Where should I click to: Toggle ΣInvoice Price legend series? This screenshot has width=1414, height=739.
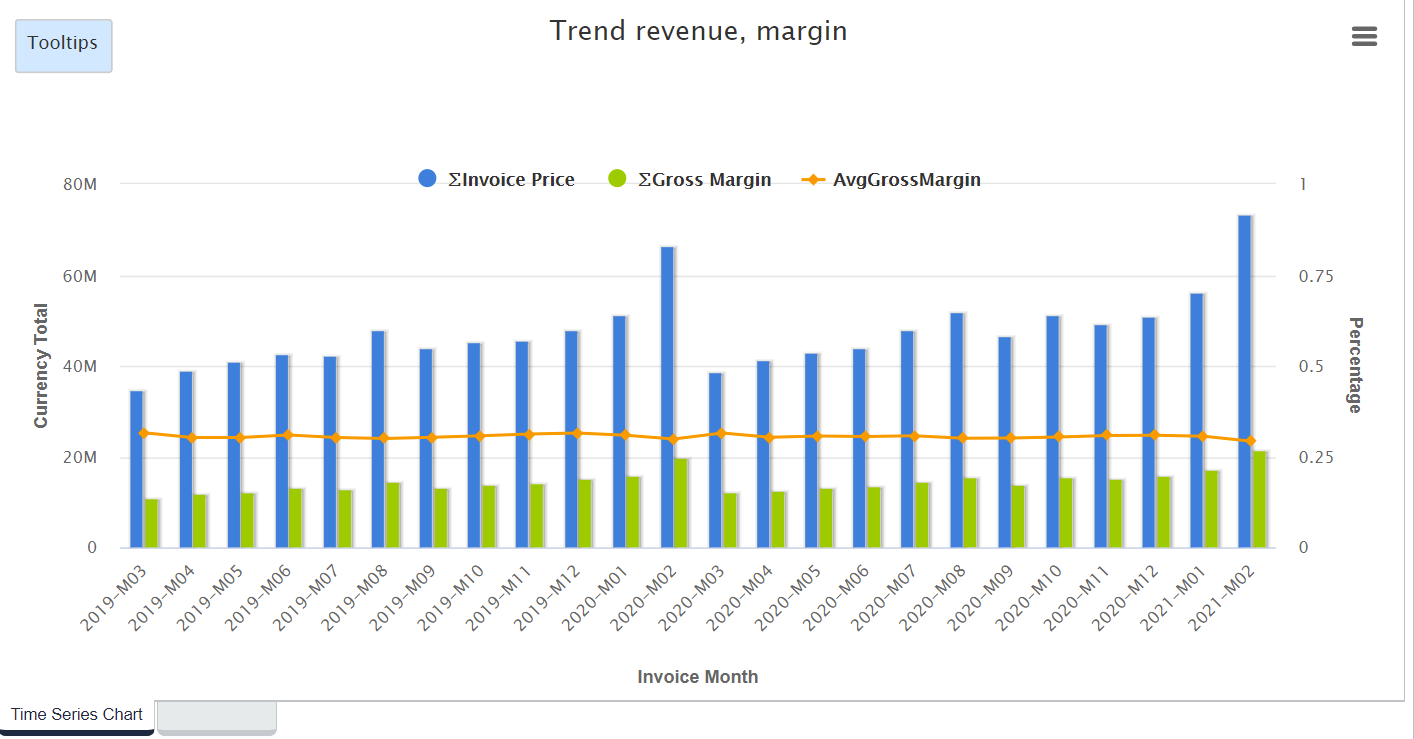(511, 180)
